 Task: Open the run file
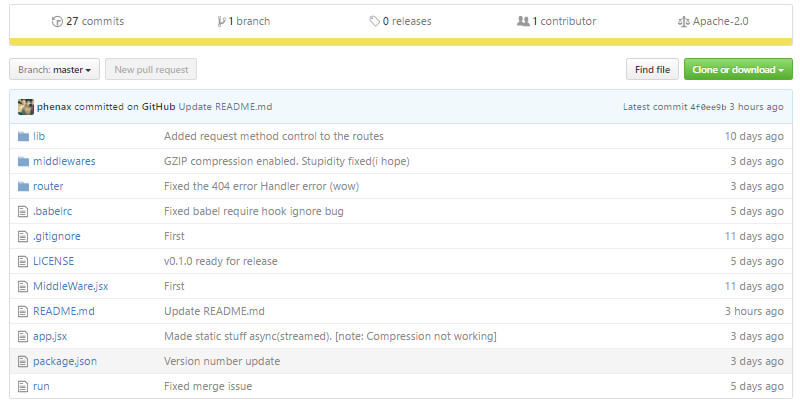coord(41,386)
